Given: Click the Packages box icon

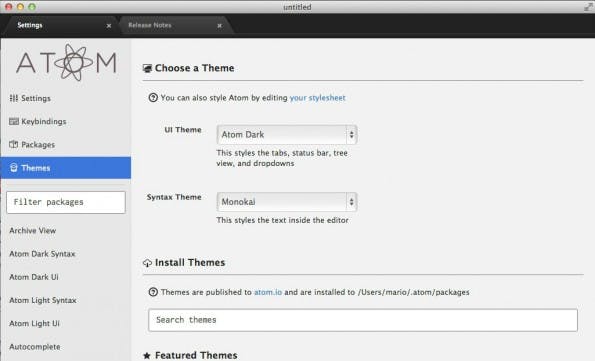Looking at the screenshot, I should (x=14, y=145).
